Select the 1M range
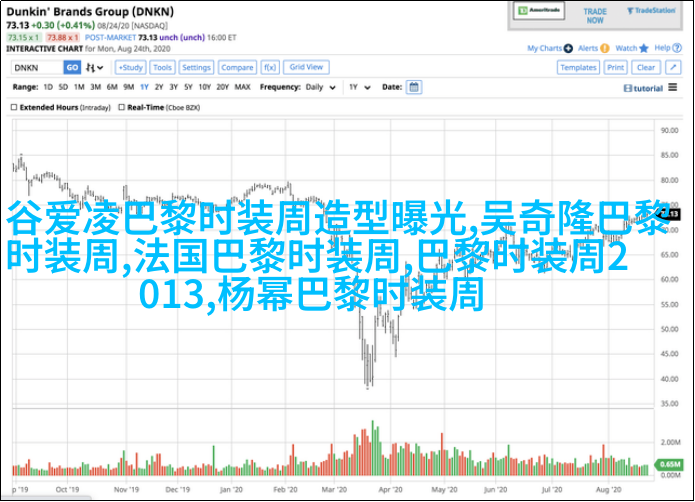The image size is (695, 502). 79,87
